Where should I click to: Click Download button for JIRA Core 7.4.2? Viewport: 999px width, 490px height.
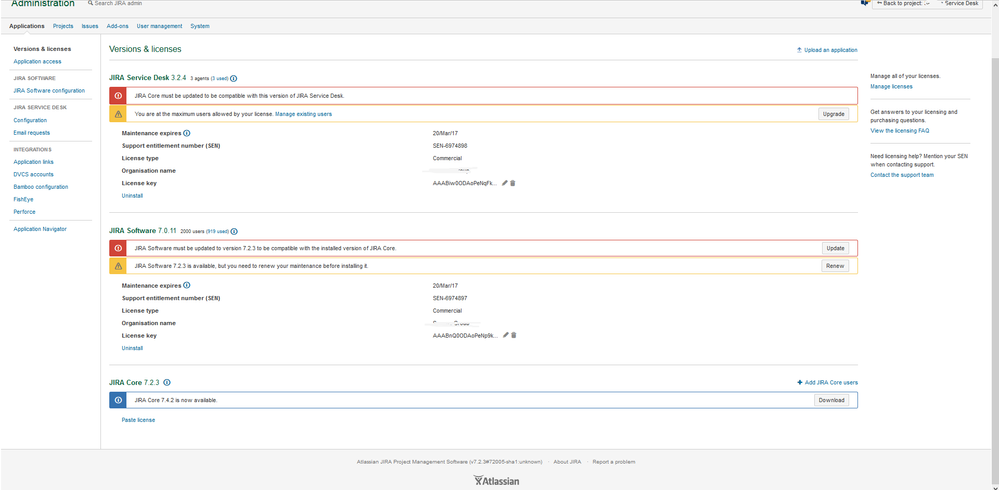point(831,400)
